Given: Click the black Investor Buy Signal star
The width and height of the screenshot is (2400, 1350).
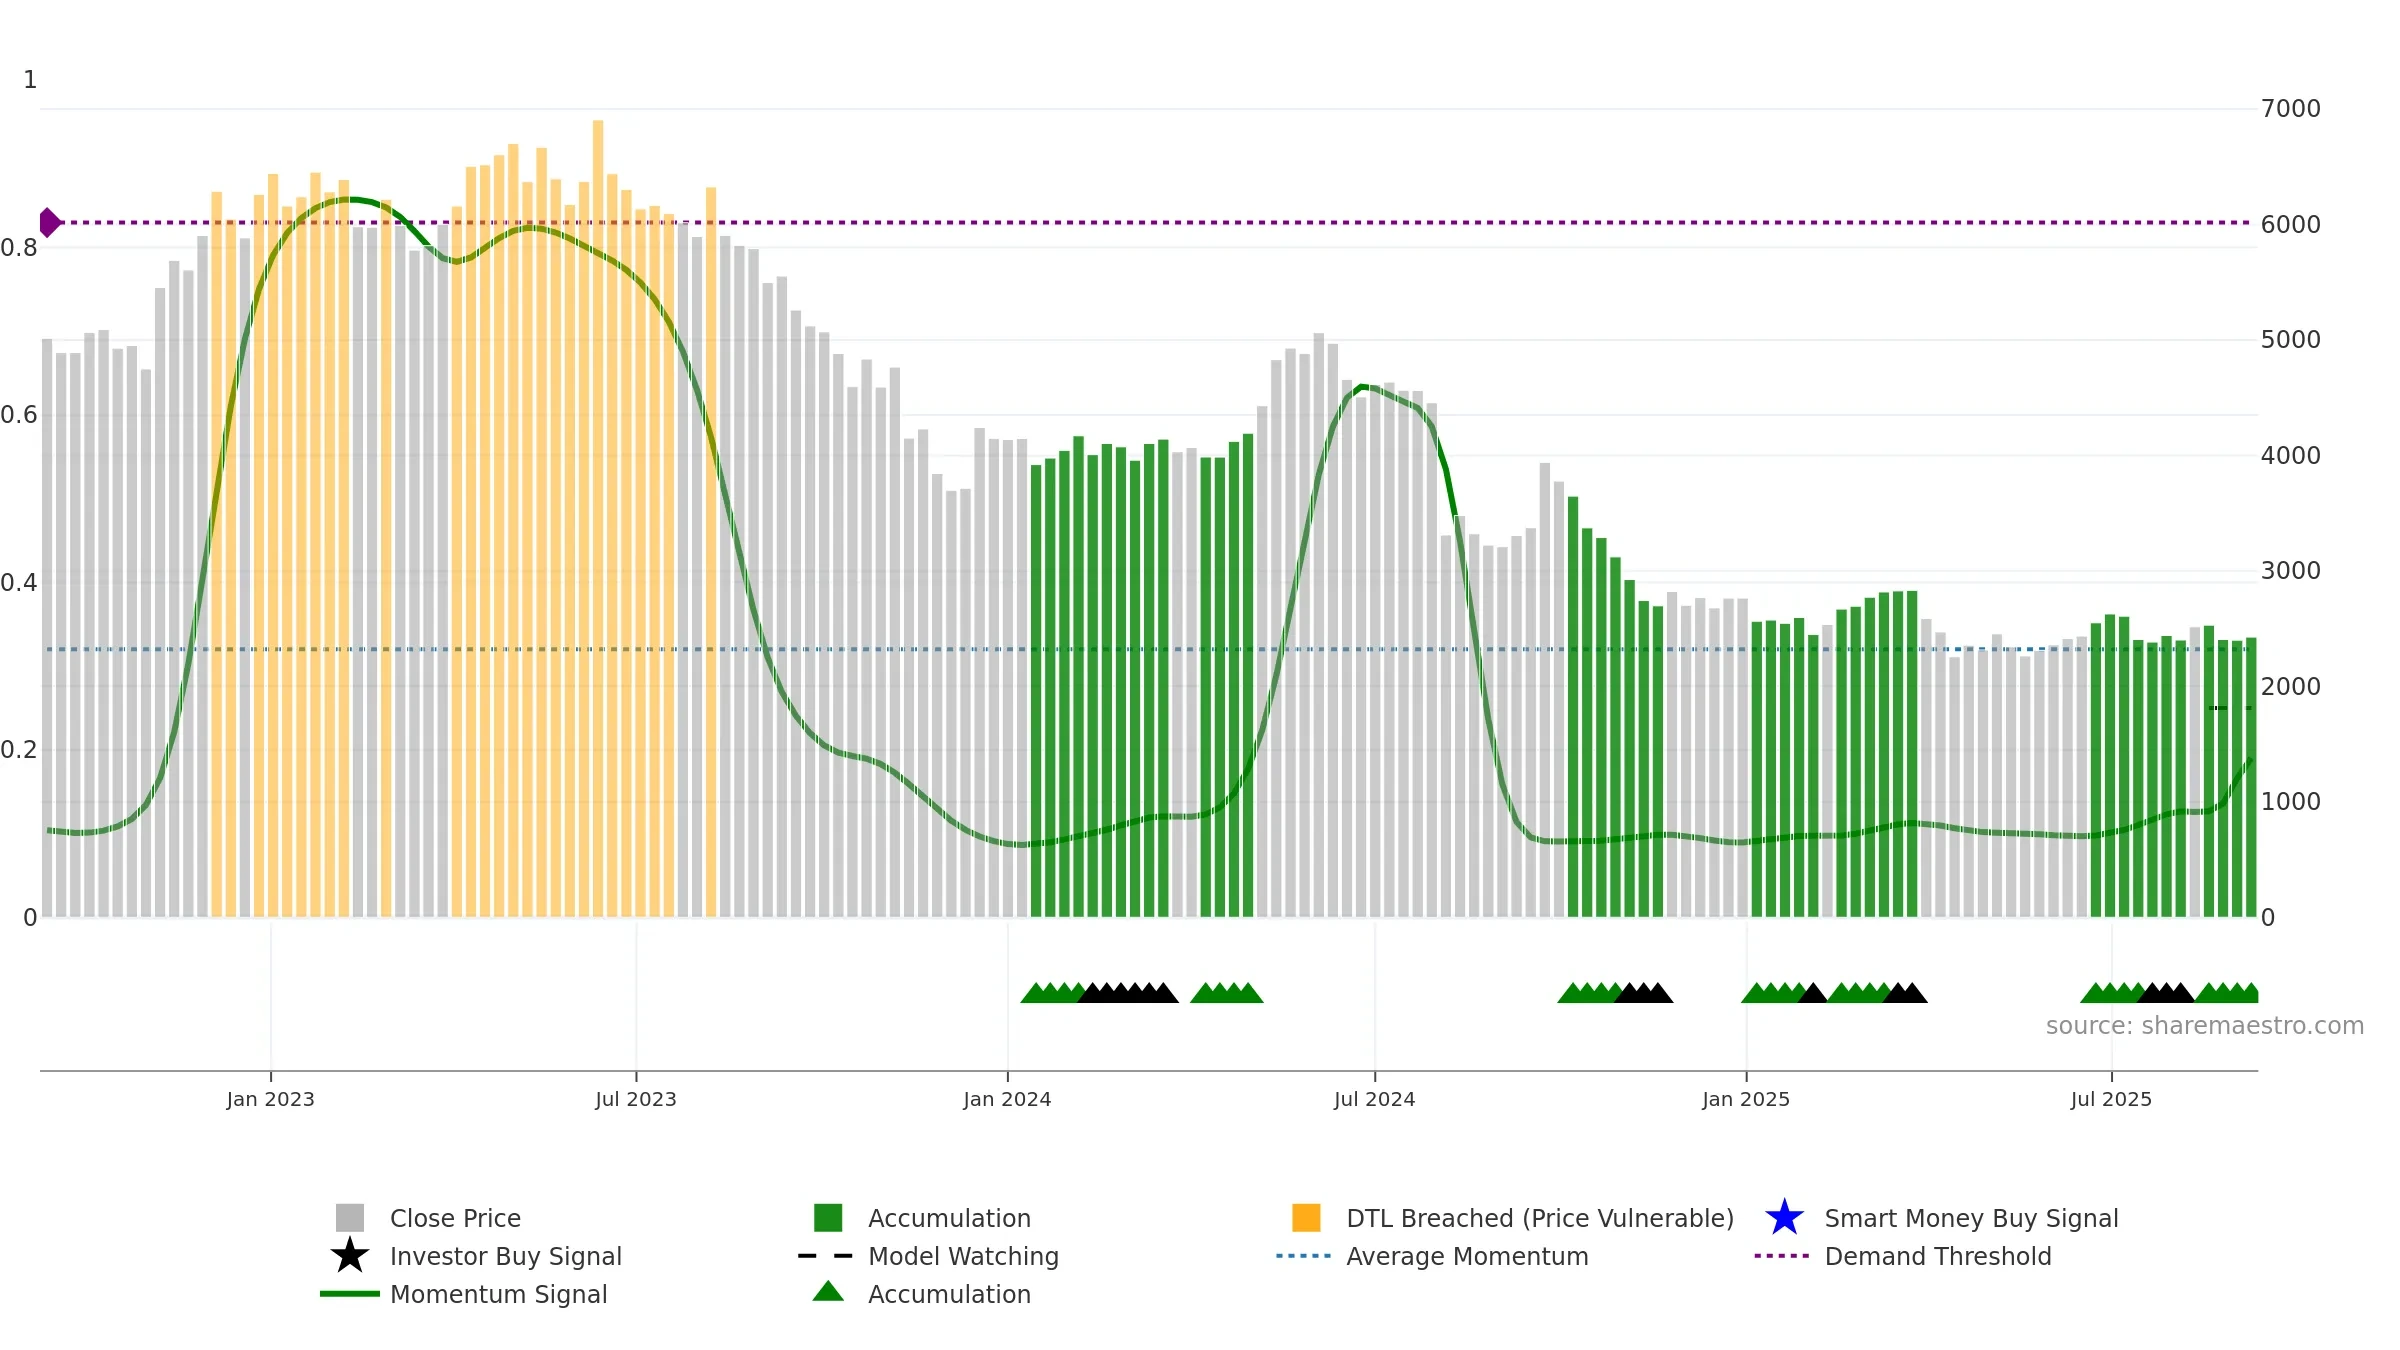Looking at the screenshot, I should (x=350, y=1256).
